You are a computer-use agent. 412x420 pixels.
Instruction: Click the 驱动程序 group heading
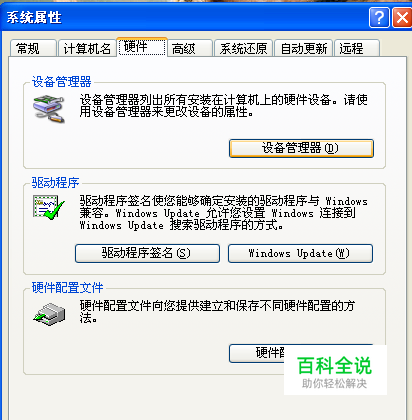55,183
